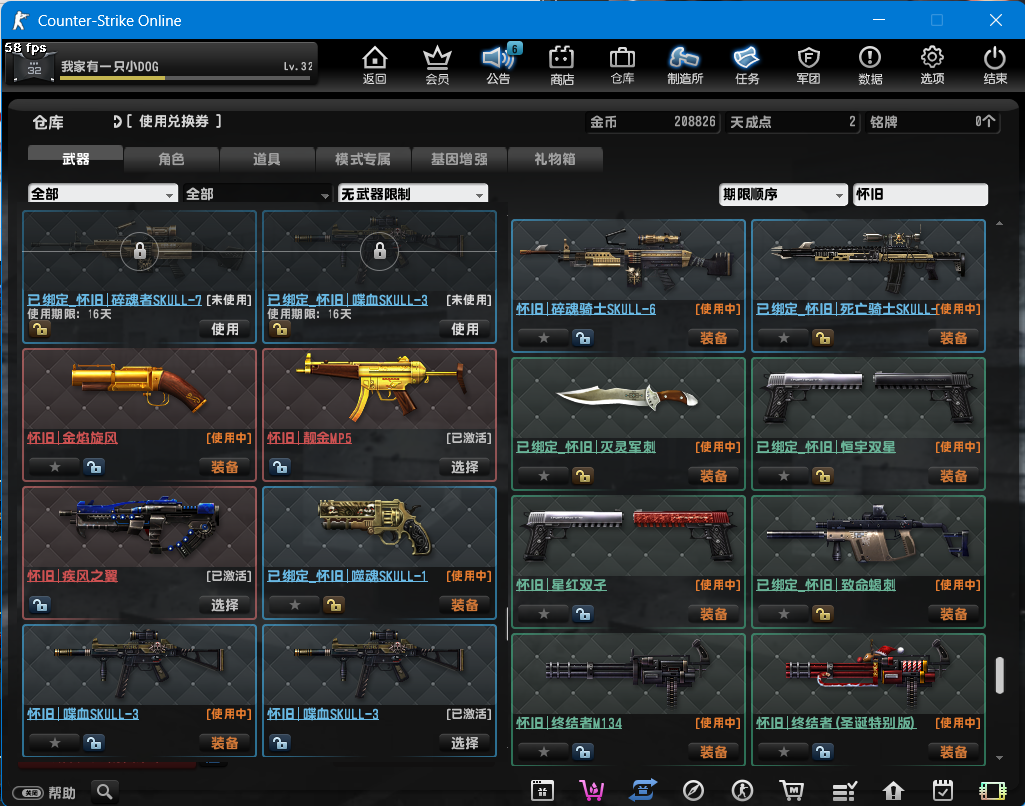This screenshot has height=806, width=1025.
Task: Open the 商店 shop icon
Action: [562, 65]
